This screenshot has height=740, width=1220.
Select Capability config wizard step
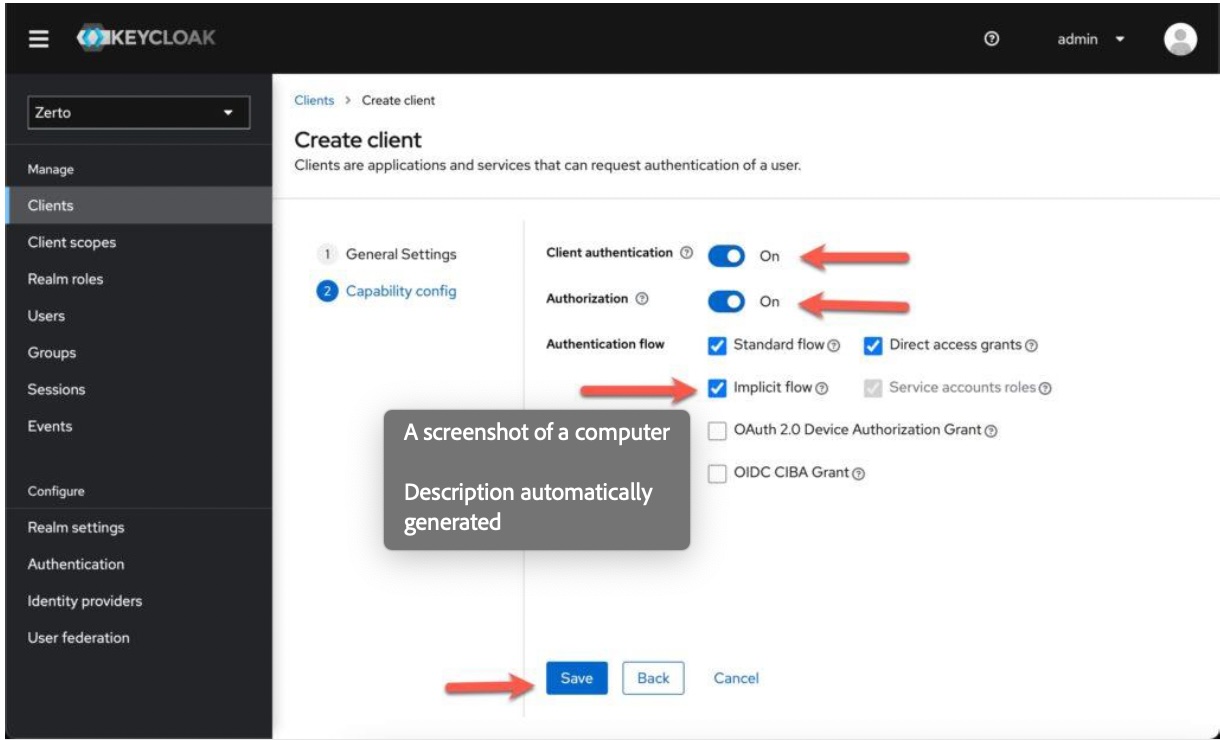tap(387, 291)
